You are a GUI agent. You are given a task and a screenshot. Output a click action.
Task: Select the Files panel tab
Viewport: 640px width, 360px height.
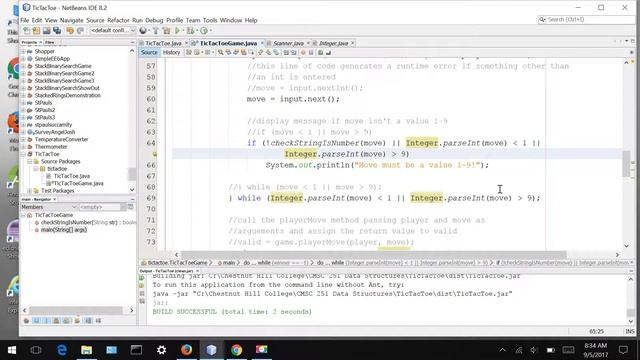pyautogui.click(x=50, y=42)
